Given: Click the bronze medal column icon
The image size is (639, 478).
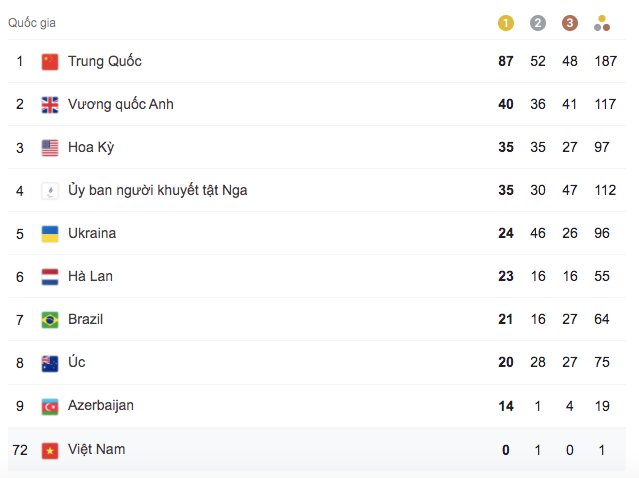Looking at the screenshot, I should (x=569, y=23).
